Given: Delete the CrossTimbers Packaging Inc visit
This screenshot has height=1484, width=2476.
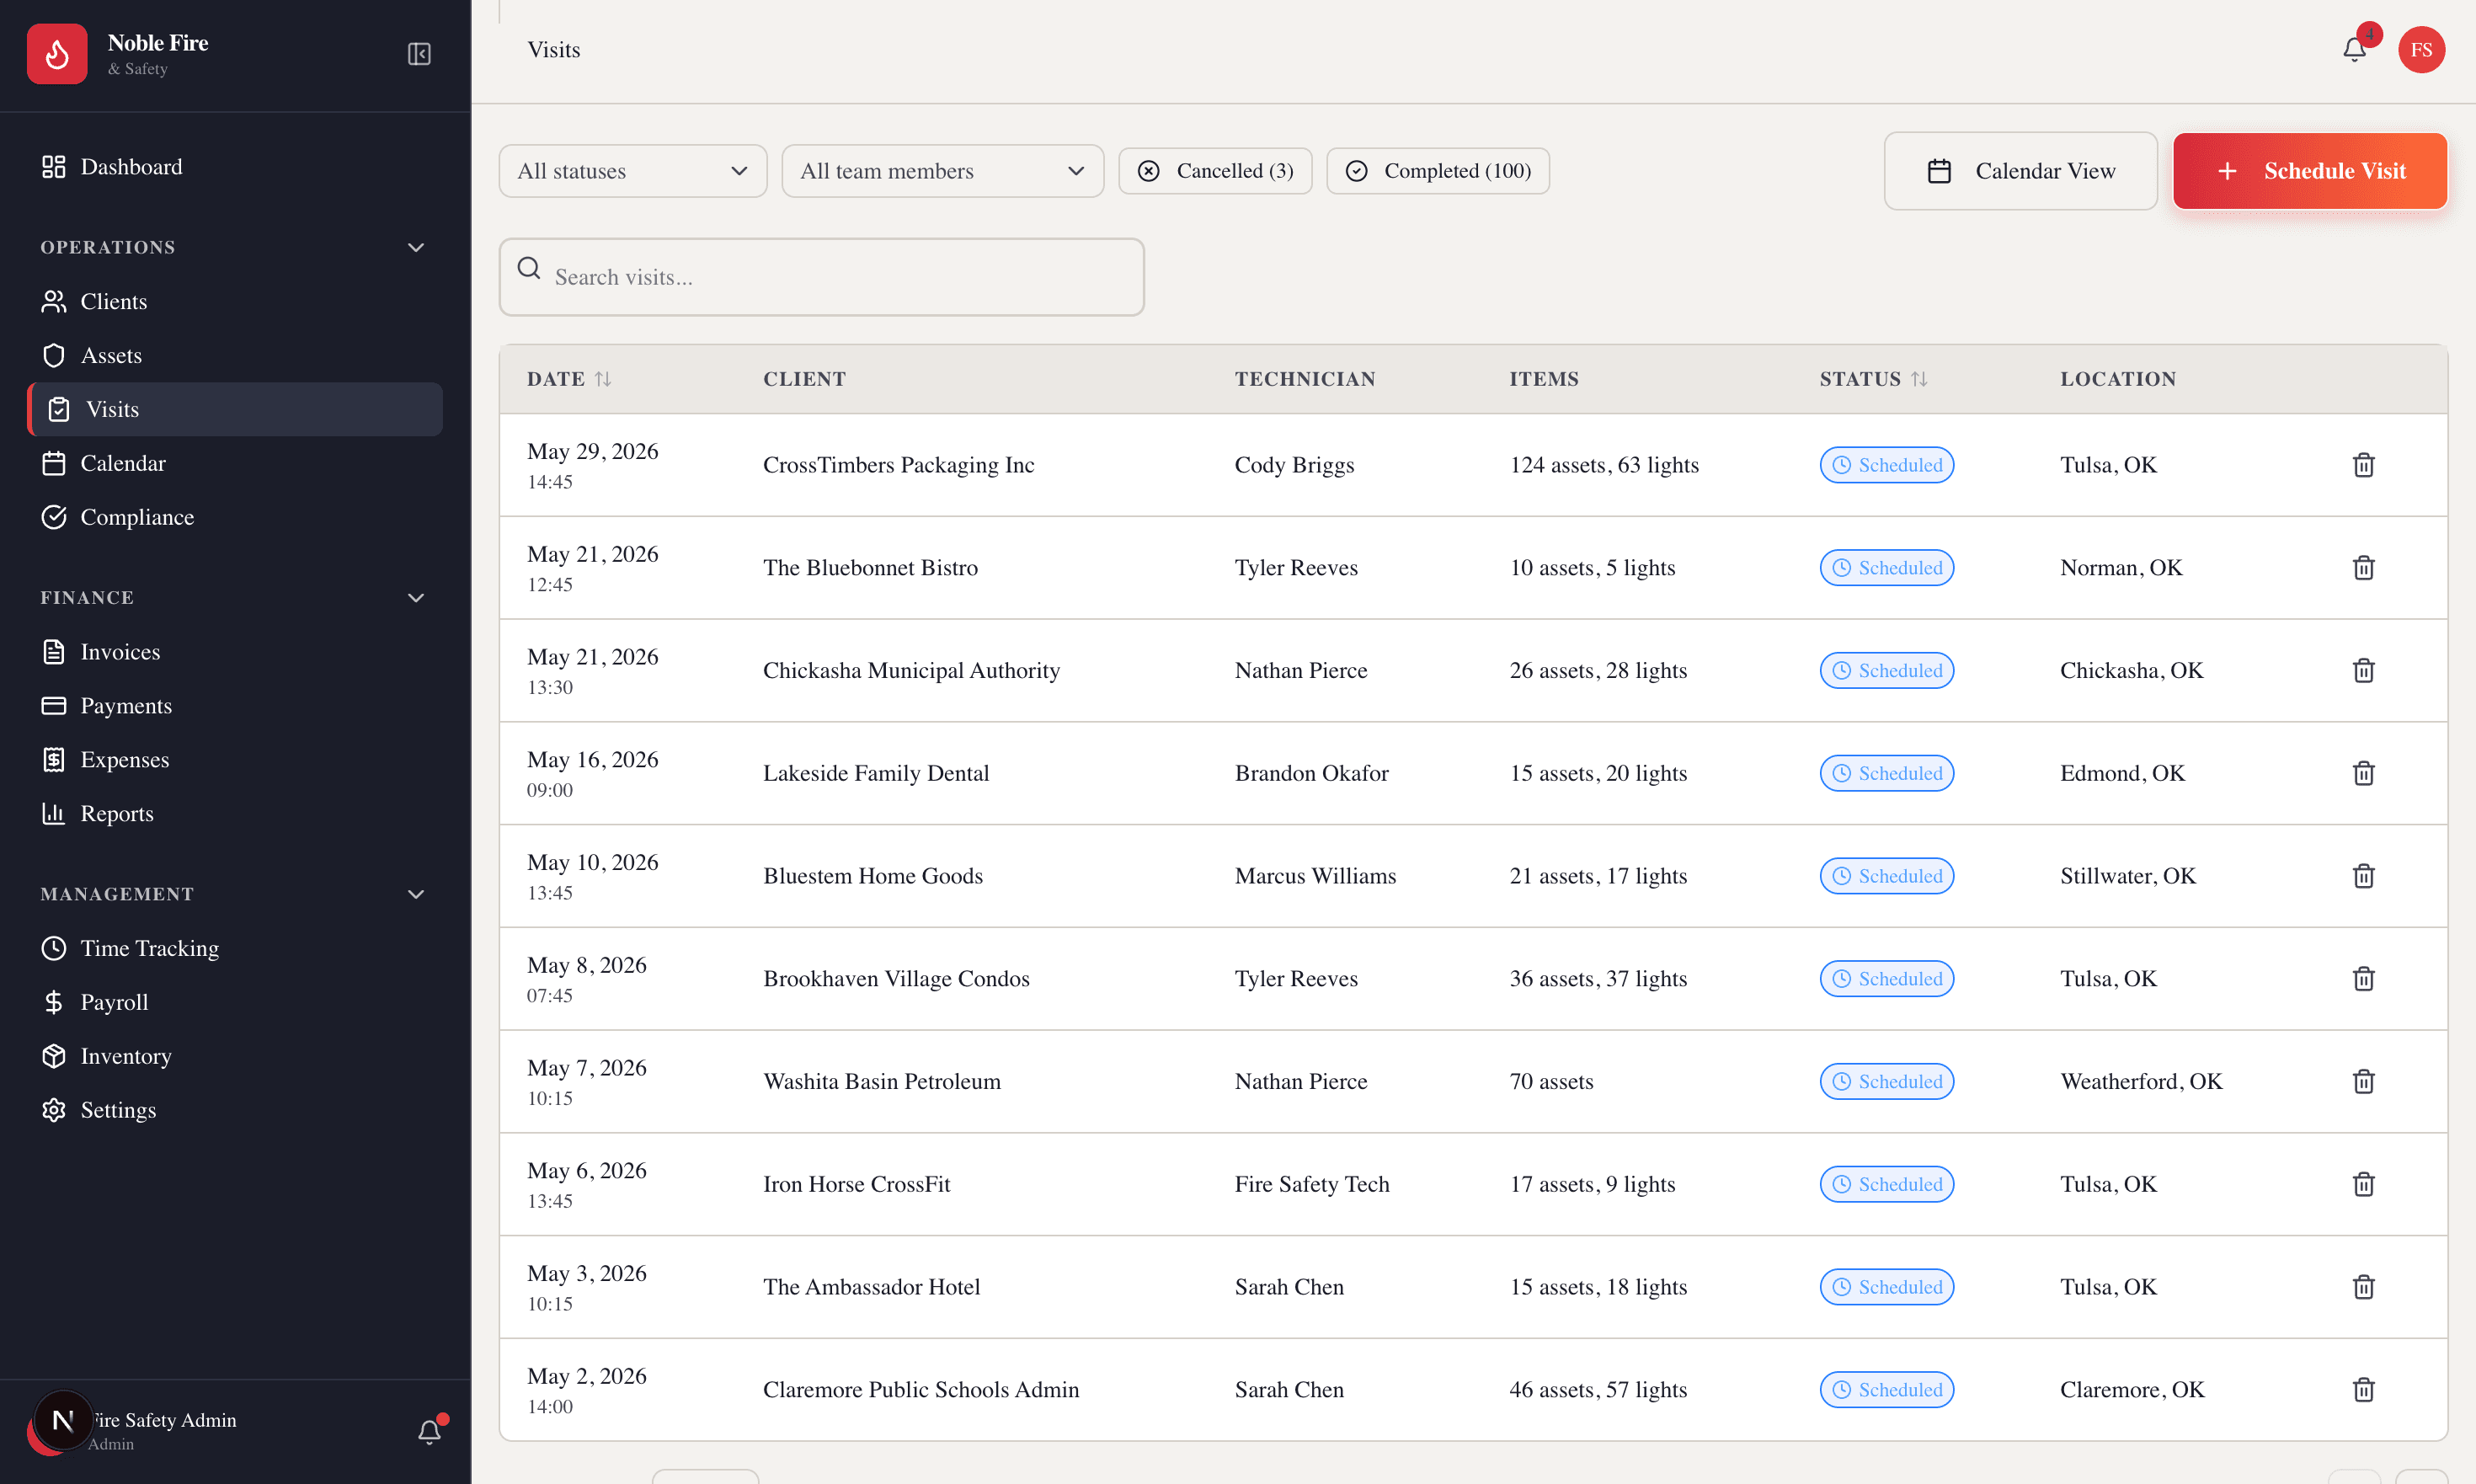Looking at the screenshot, I should click(x=2363, y=465).
